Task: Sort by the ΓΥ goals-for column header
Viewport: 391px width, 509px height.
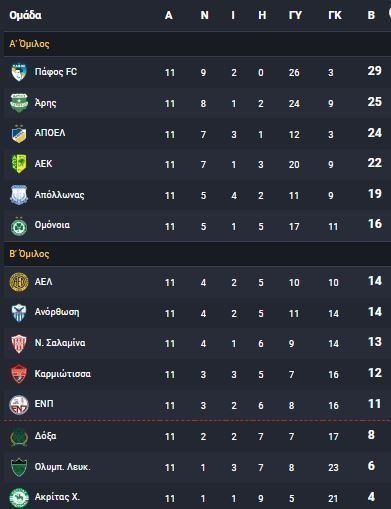Action: [295, 15]
